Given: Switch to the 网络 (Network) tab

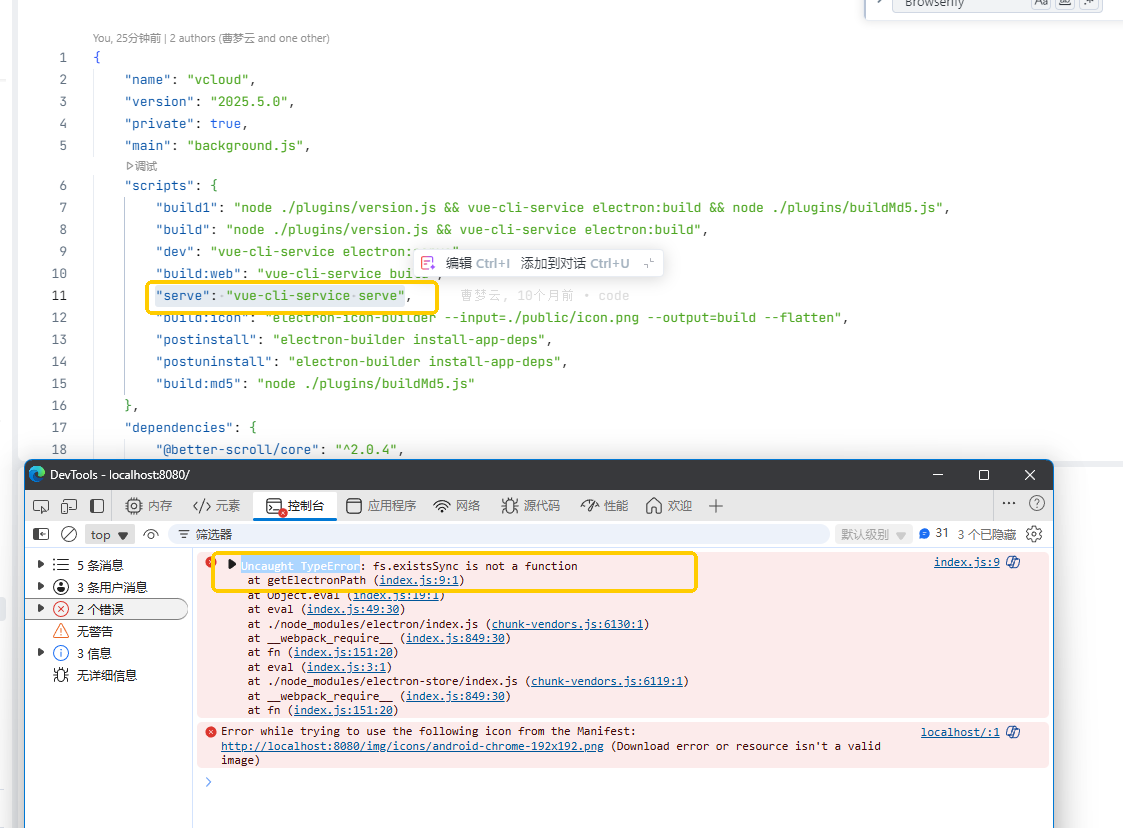Looking at the screenshot, I should tap(457, 506).
